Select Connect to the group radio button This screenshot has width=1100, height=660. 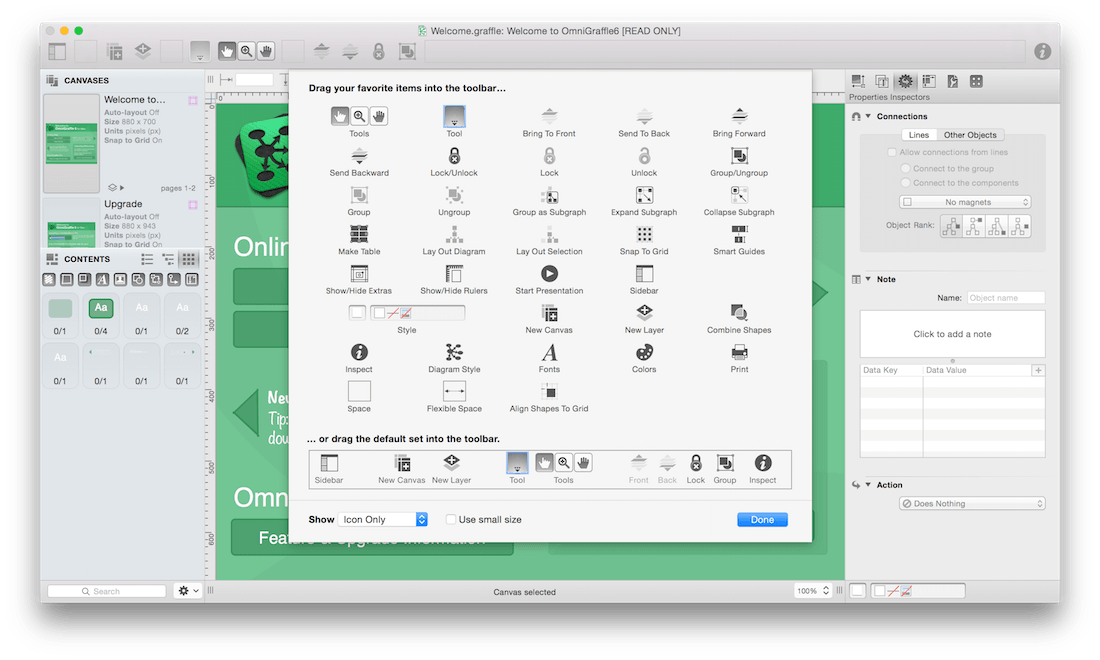pyautogui.click(x=906, y=168)
